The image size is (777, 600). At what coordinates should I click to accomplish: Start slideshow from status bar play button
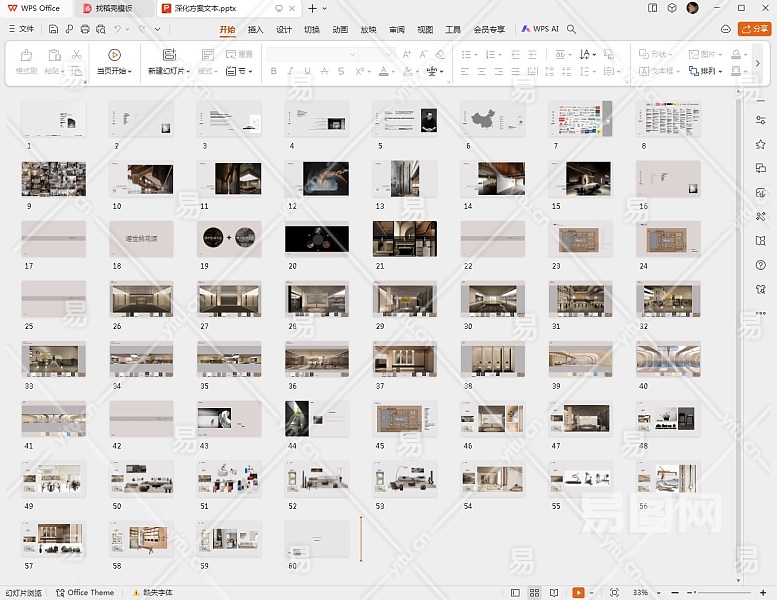(x=578, y=593)
